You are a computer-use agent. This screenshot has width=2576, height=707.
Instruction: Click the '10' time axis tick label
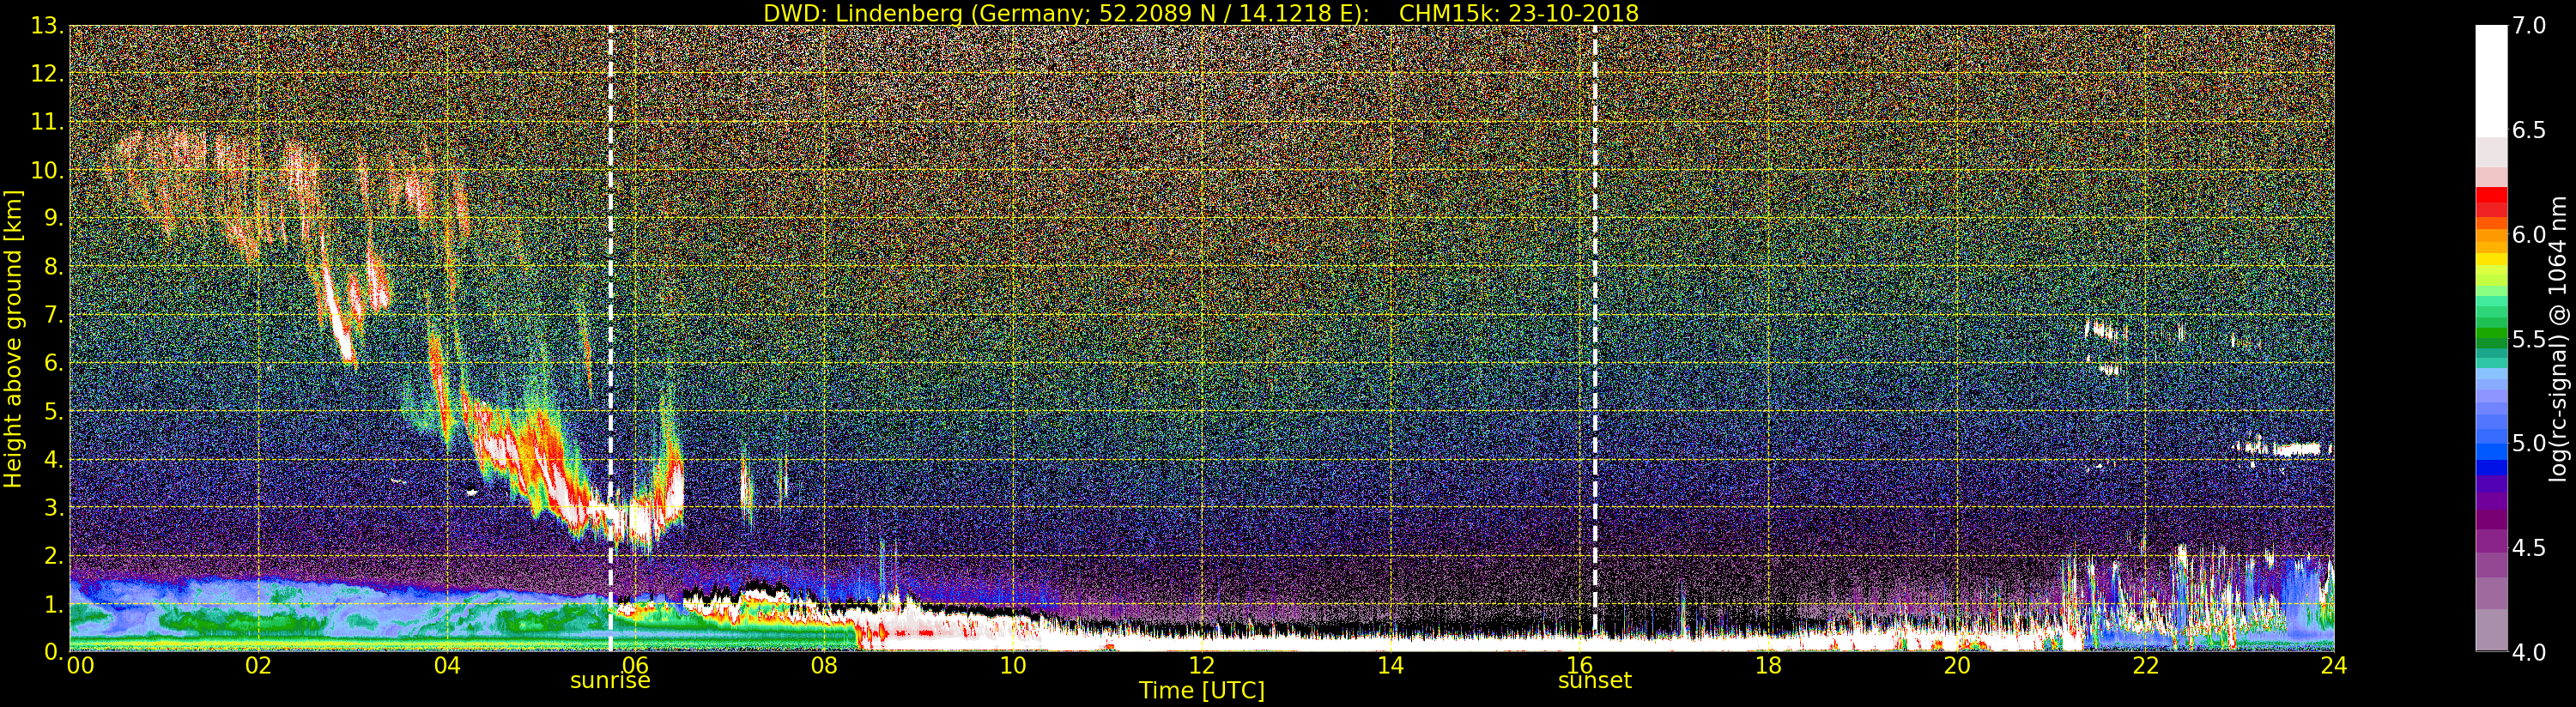1013,666
